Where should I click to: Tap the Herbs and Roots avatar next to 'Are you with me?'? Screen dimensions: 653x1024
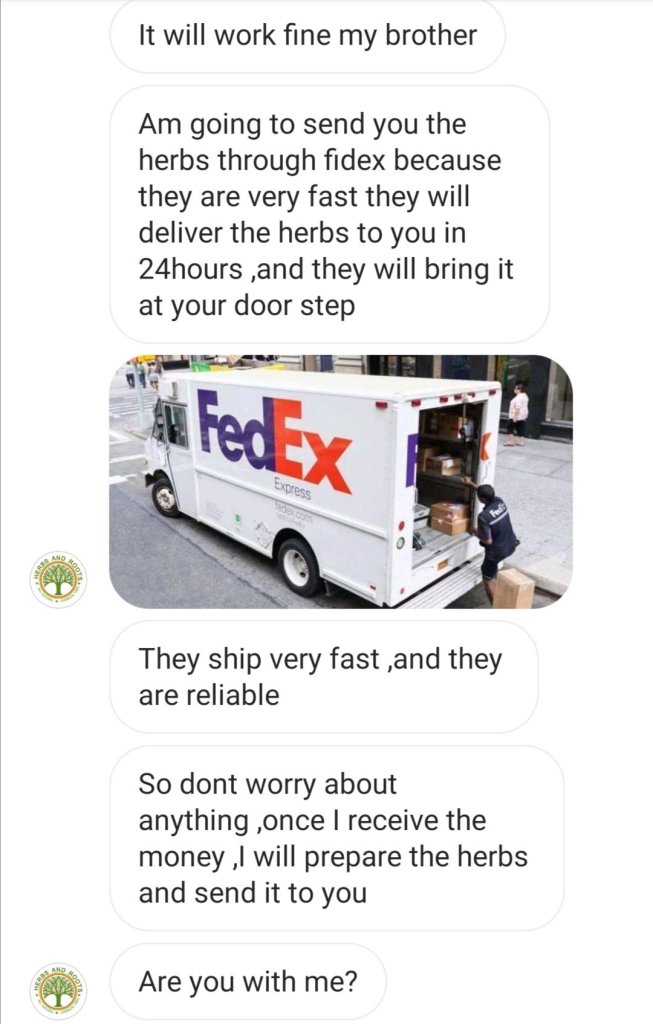coord(59,990)
